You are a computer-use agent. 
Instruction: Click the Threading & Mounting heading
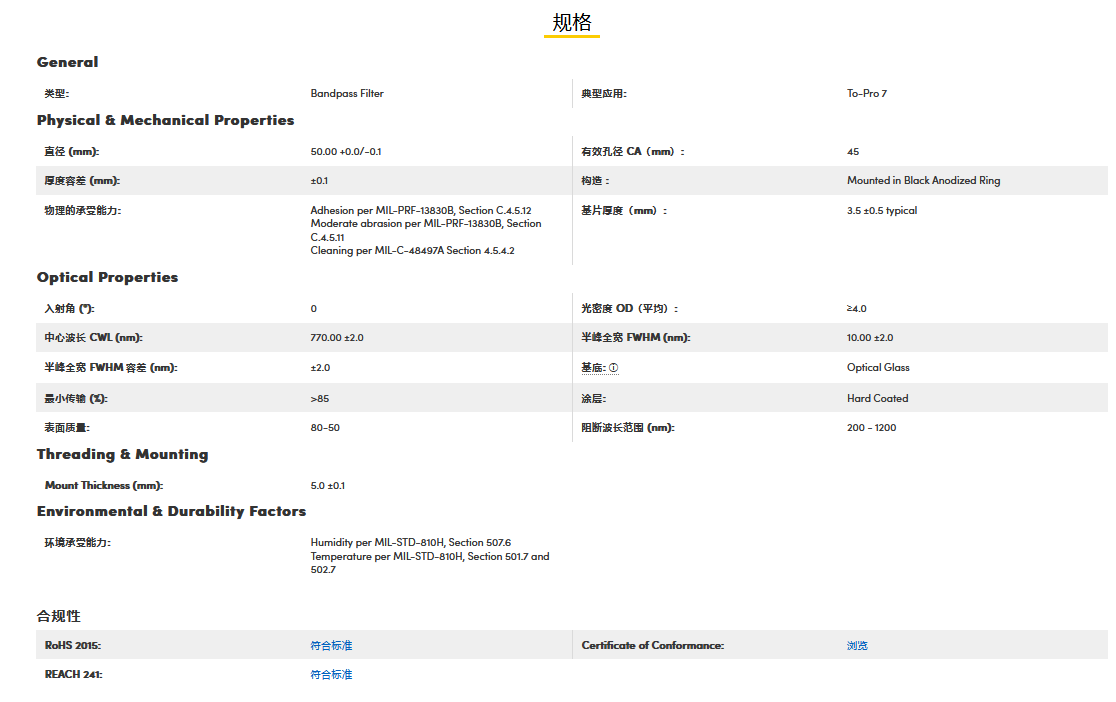122,454
